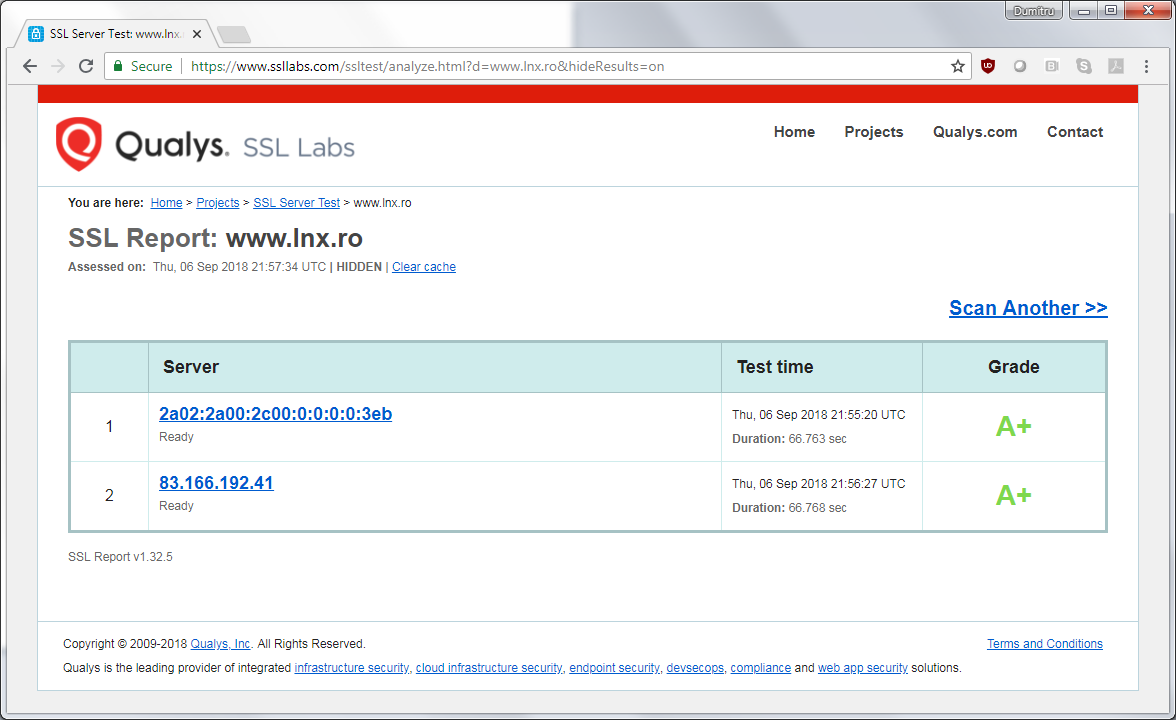Click the gray circle extension icon

point(1020,66)
